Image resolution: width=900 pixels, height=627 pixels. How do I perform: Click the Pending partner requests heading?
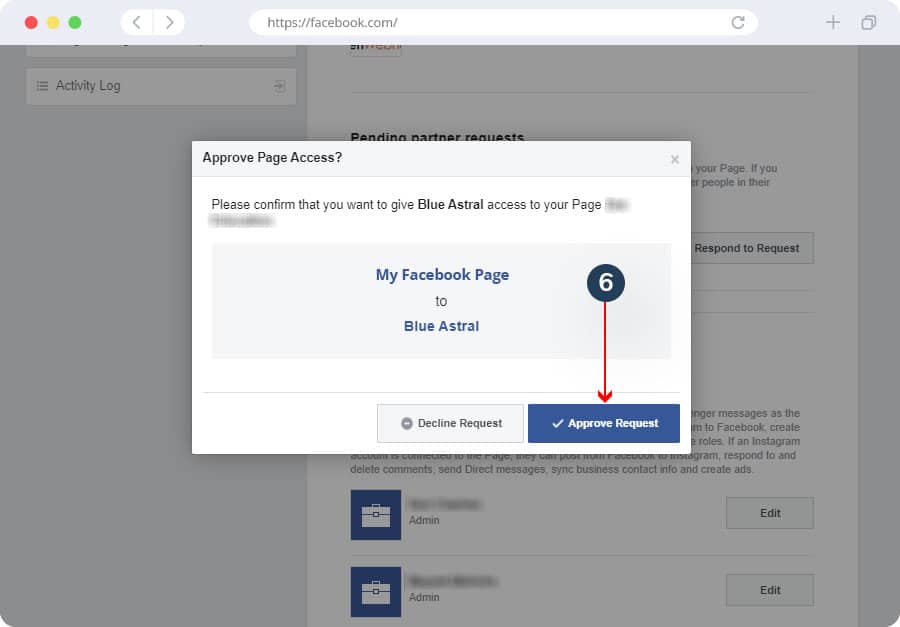click(x=437, y=137)
